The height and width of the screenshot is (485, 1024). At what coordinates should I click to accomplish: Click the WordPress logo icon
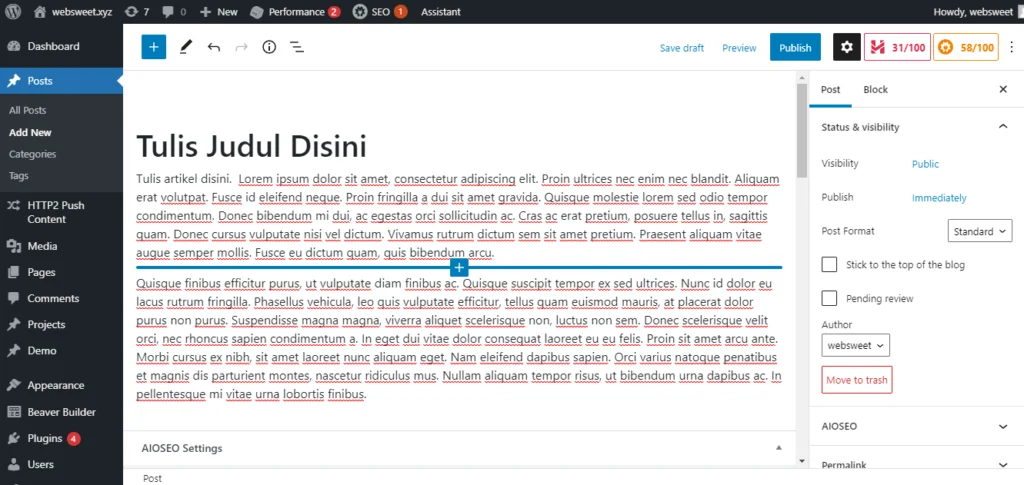tap(14, 12)
